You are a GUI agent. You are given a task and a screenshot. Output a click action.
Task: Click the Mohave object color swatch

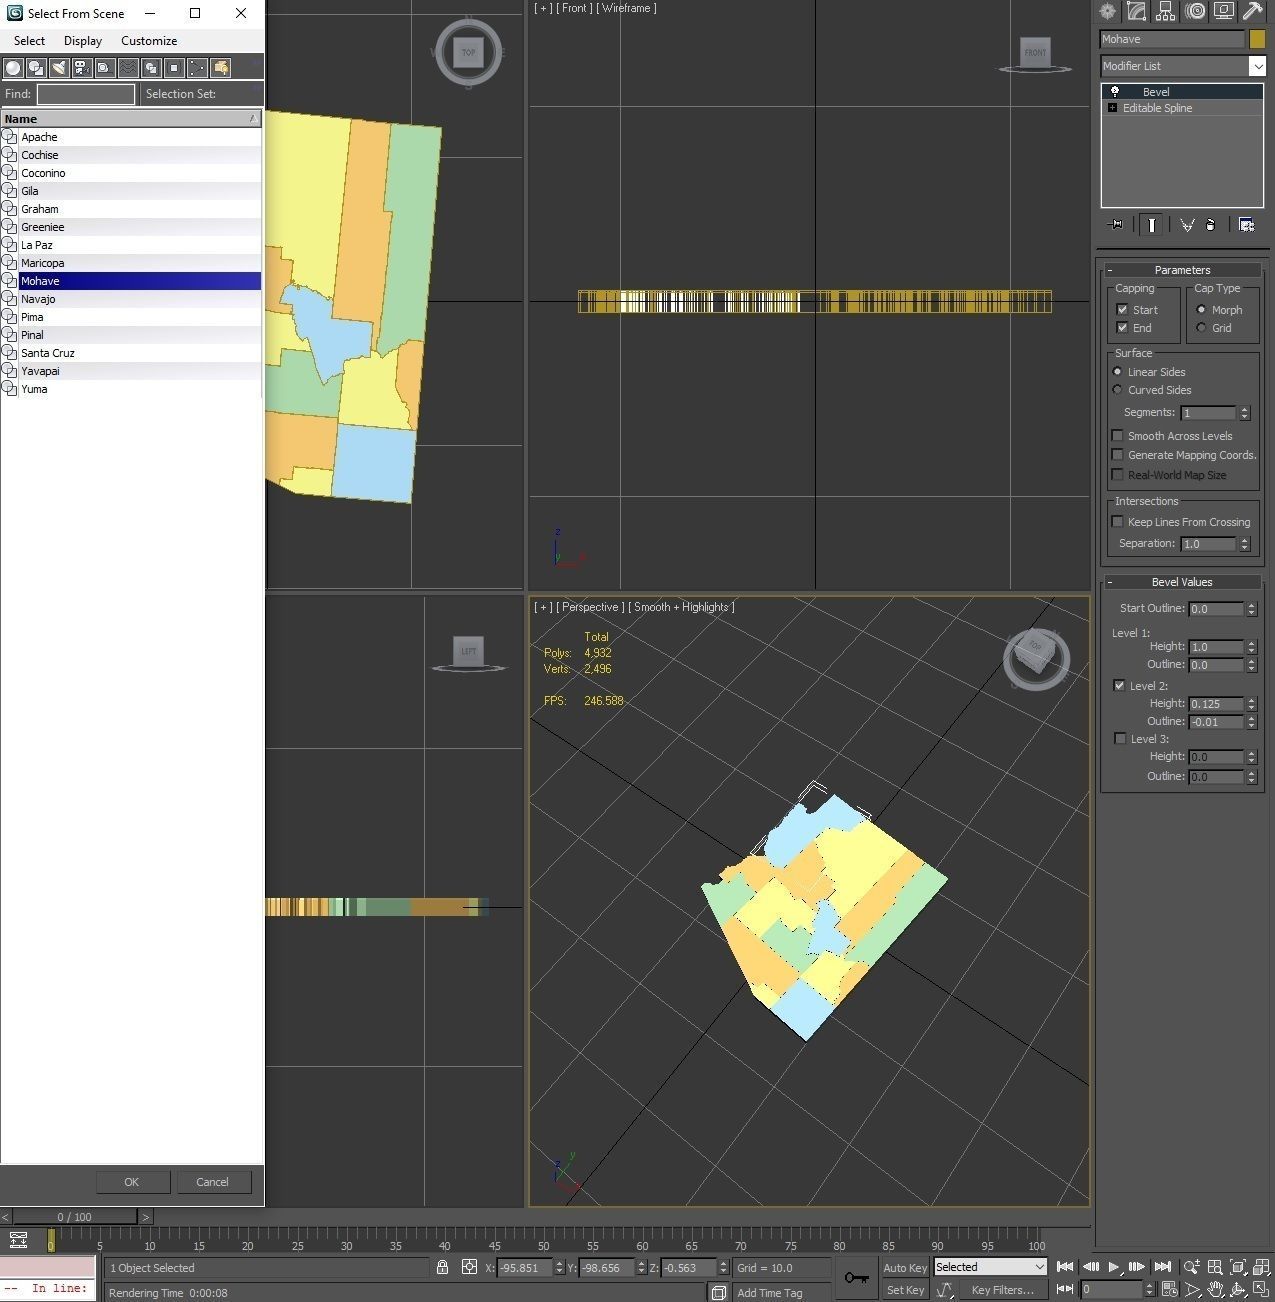click(1257, 39)
